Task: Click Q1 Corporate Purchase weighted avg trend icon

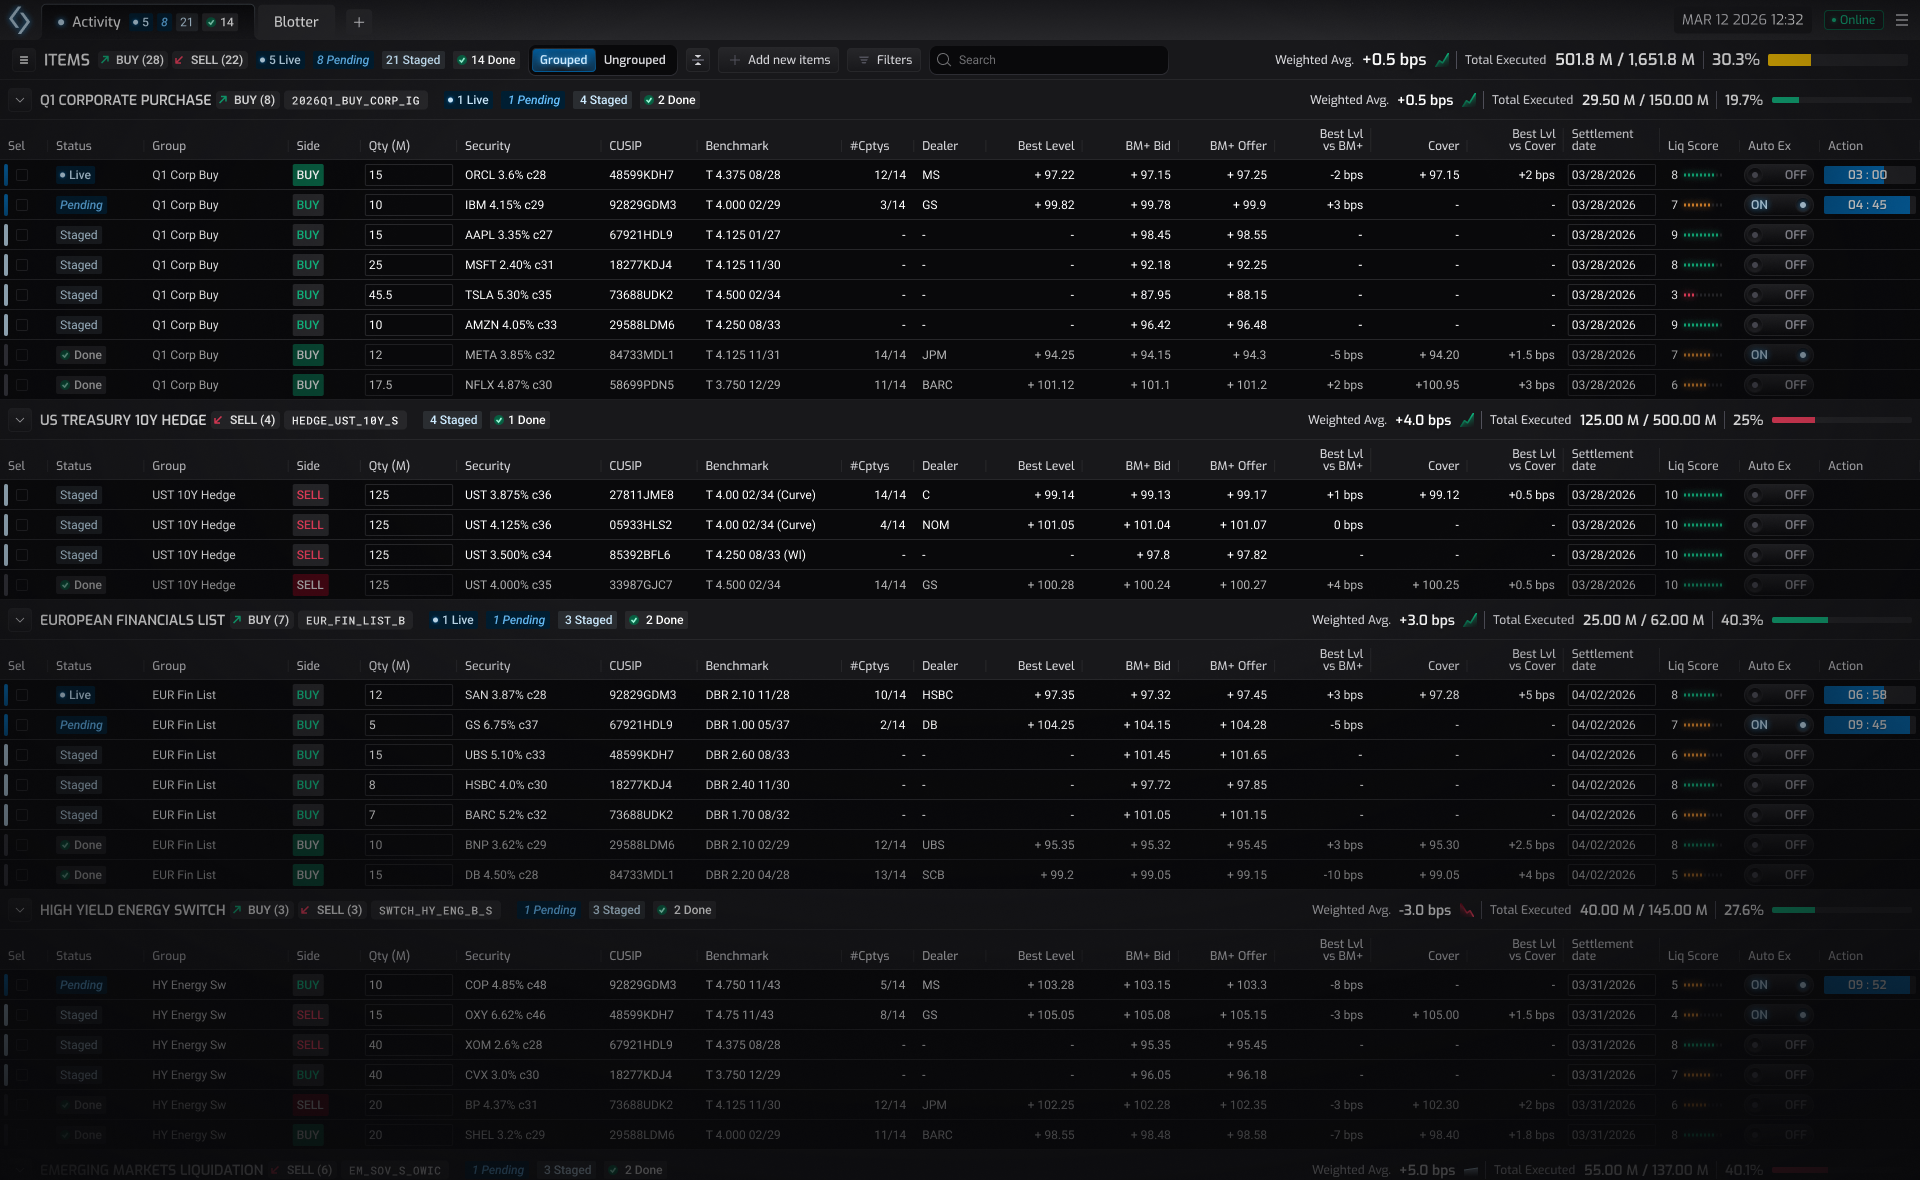Action: click(1469, 100)
